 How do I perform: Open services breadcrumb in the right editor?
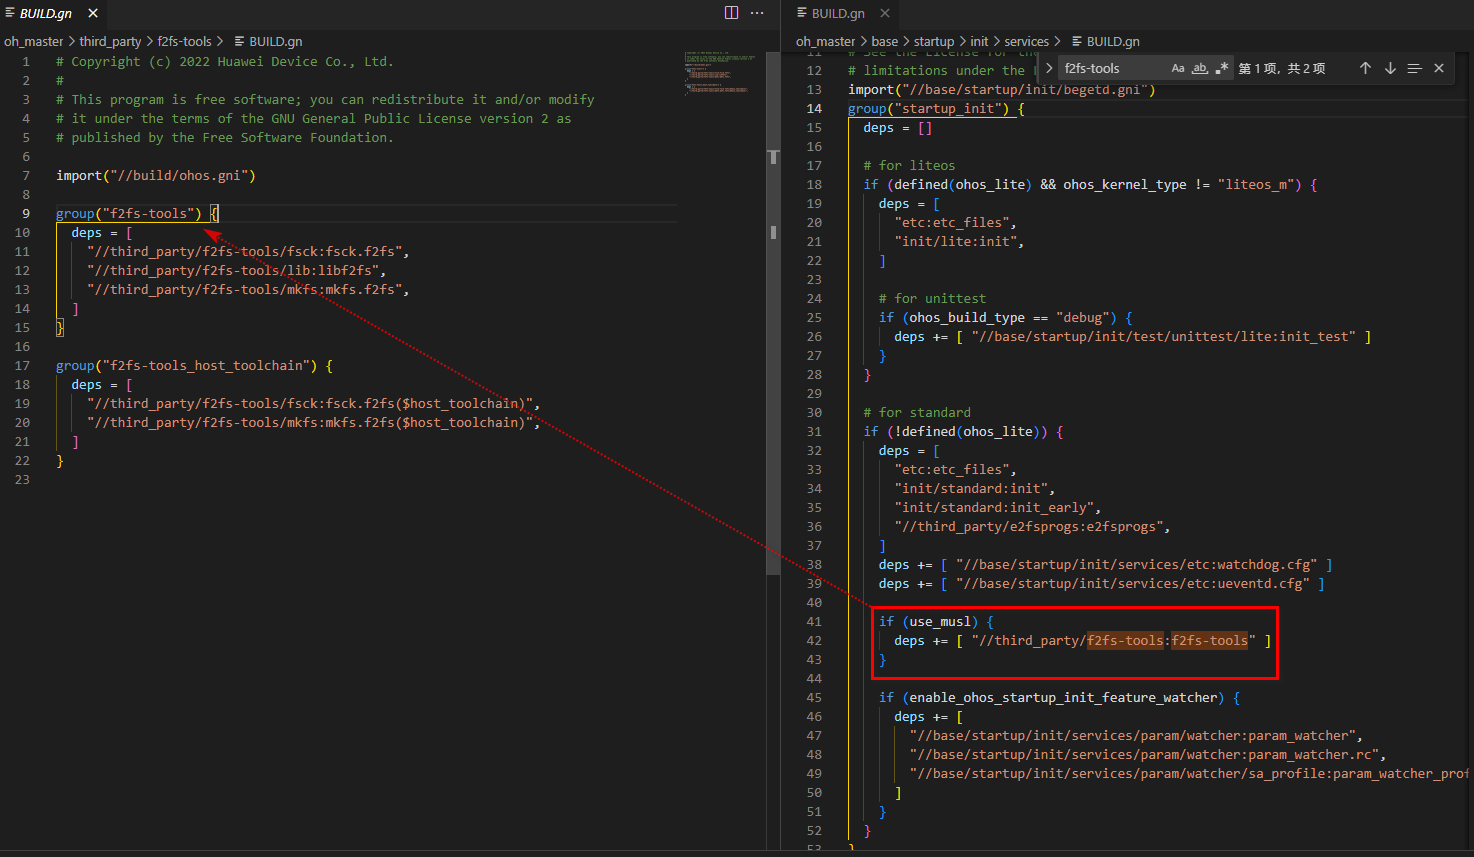[x=1027, y=41]
